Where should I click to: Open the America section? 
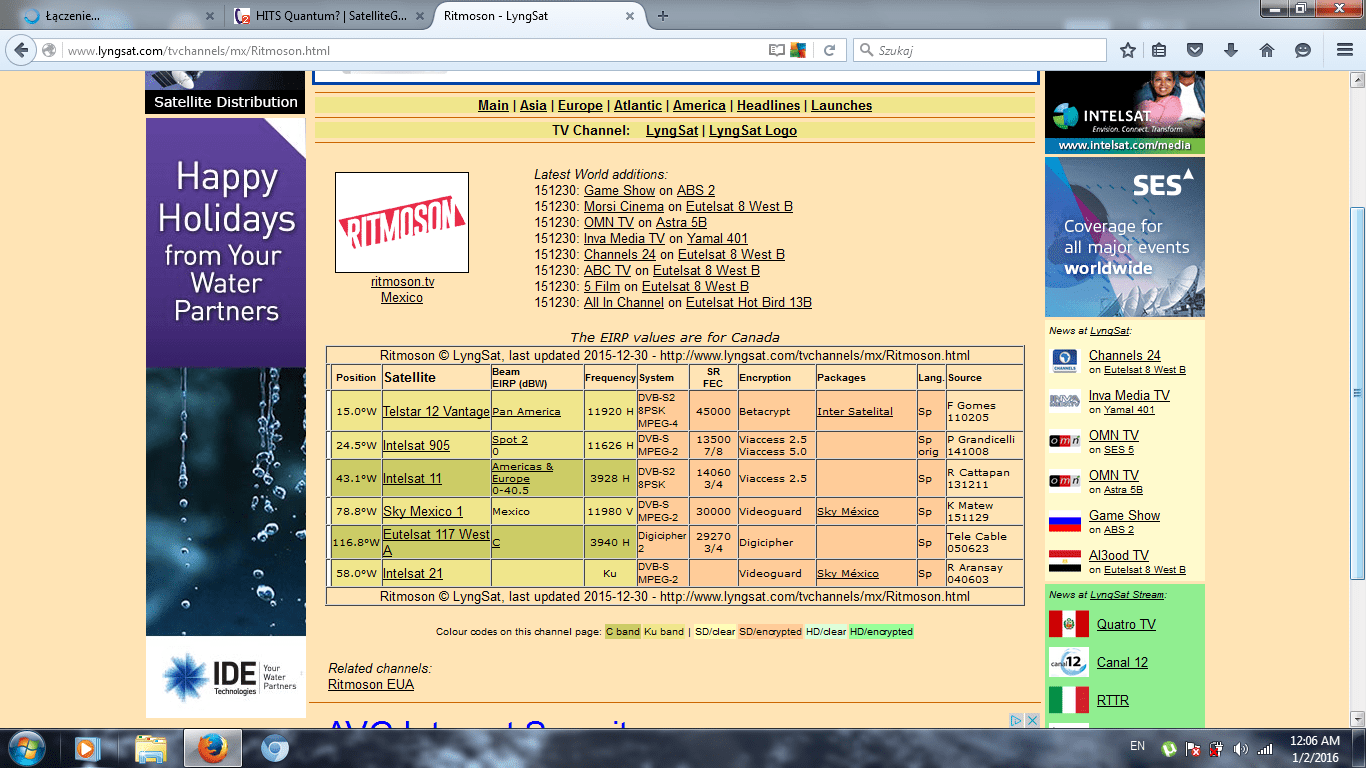[x=699, y=105]
